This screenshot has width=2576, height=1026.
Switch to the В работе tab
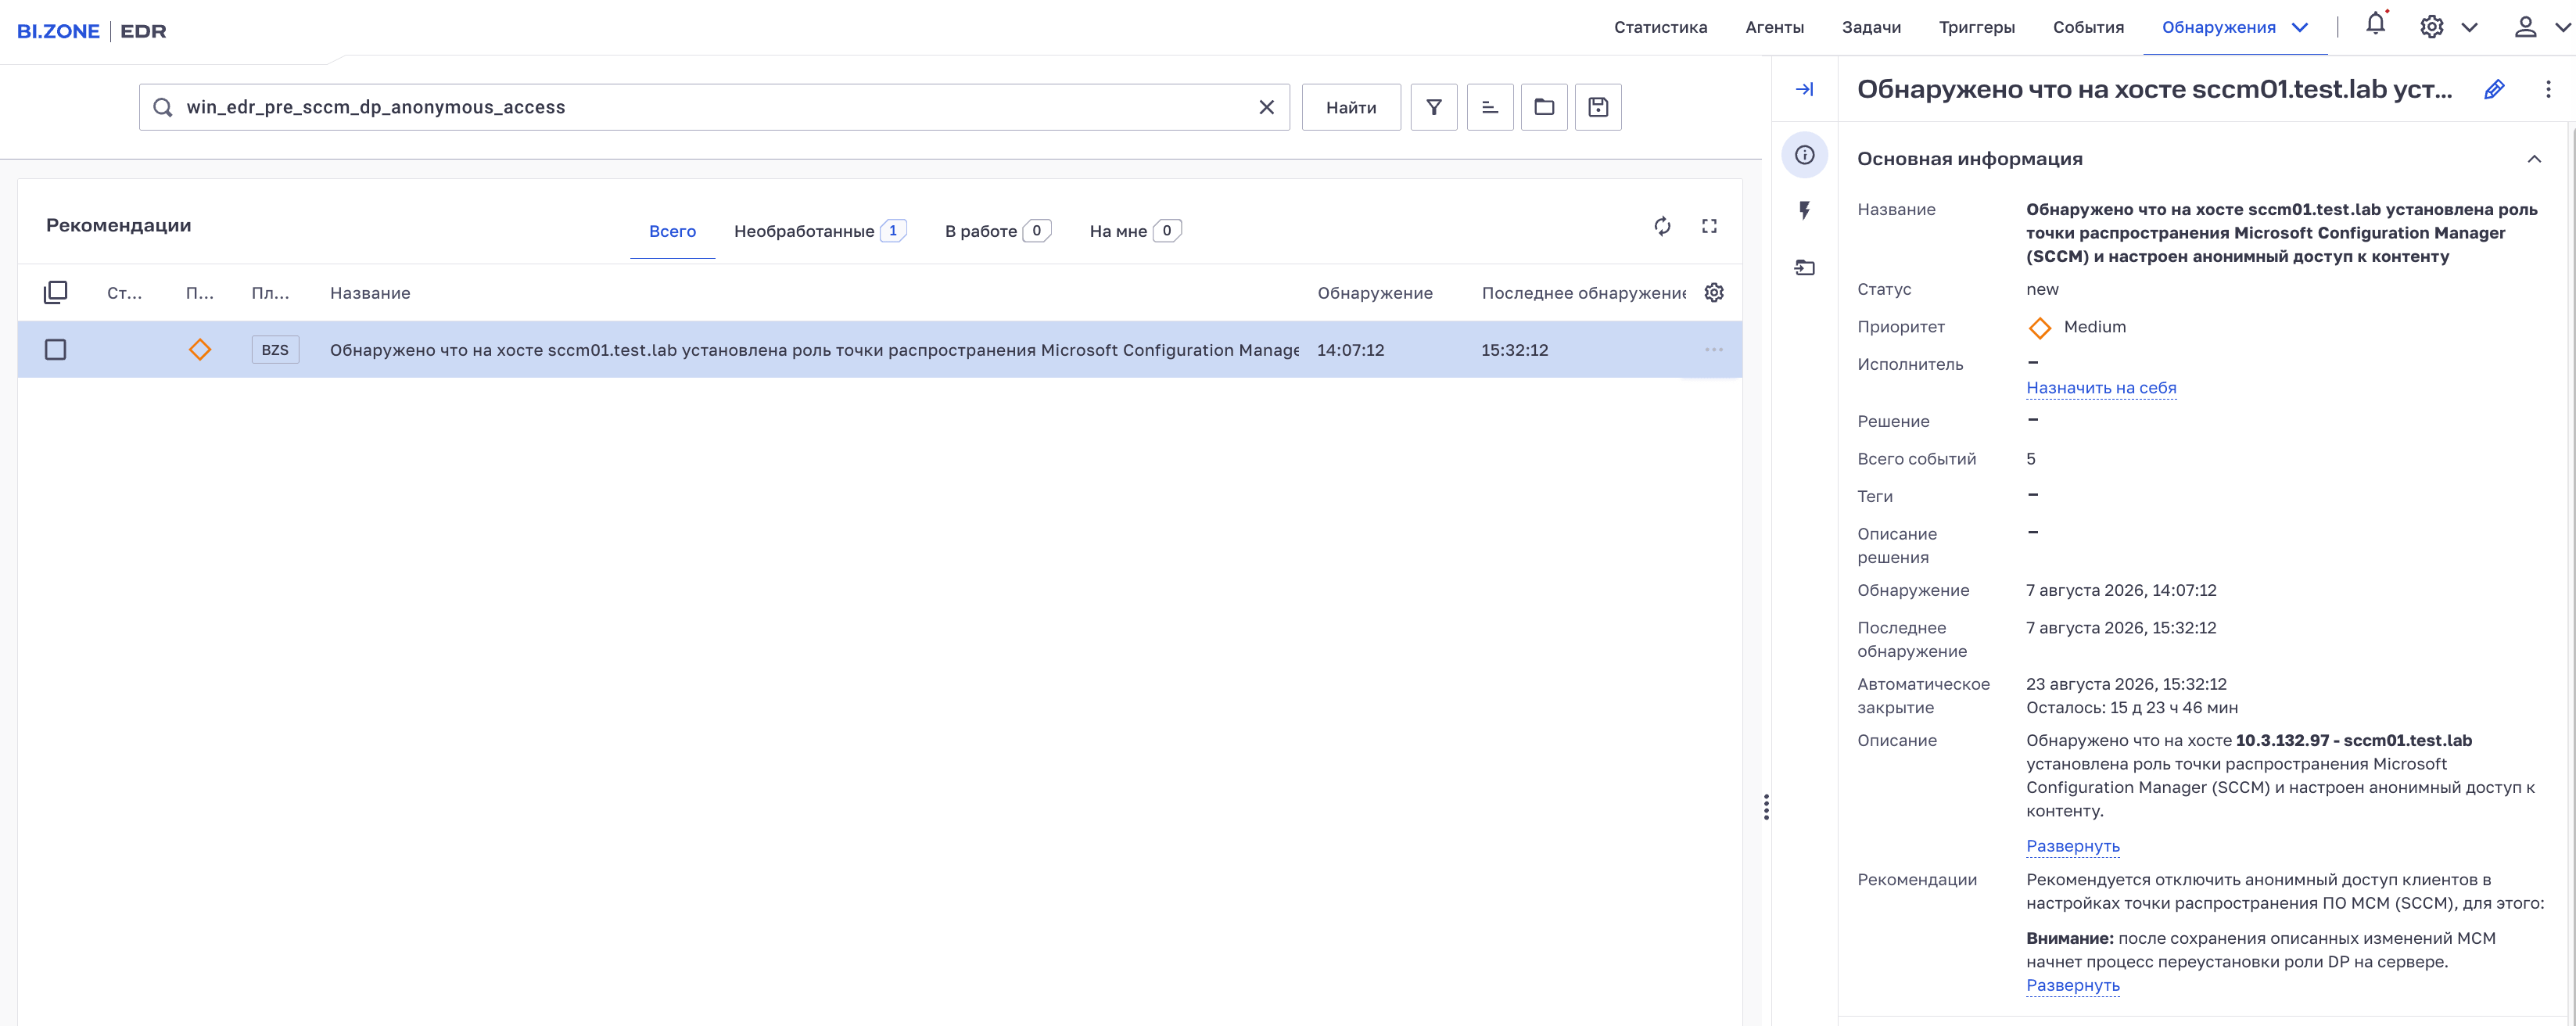(x=997, y=231)
